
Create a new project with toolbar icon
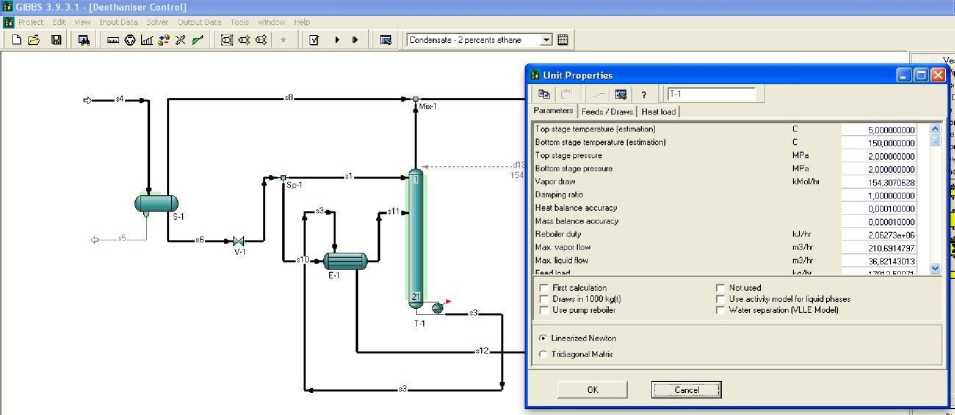click(17, 40)
